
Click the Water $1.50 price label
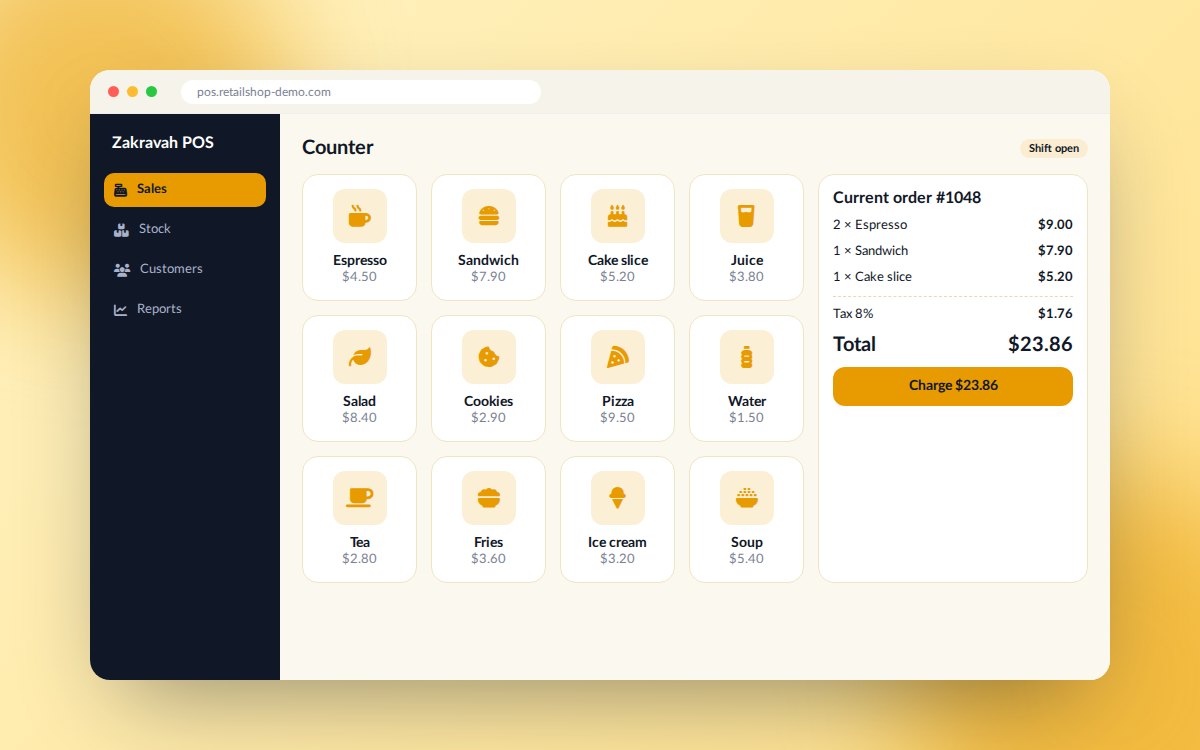(747, 417)
